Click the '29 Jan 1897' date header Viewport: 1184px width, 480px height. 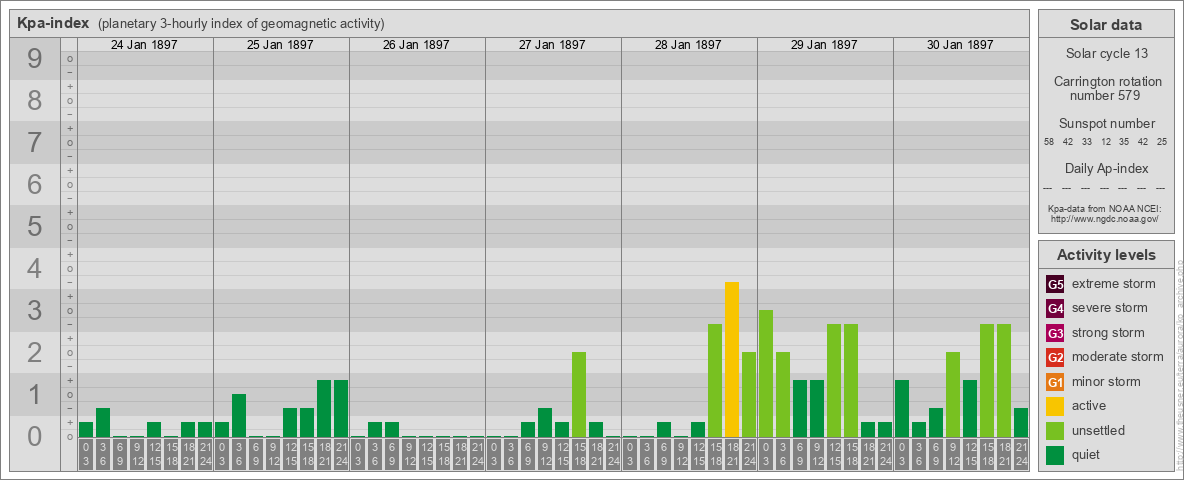click(x=824, y=45)
